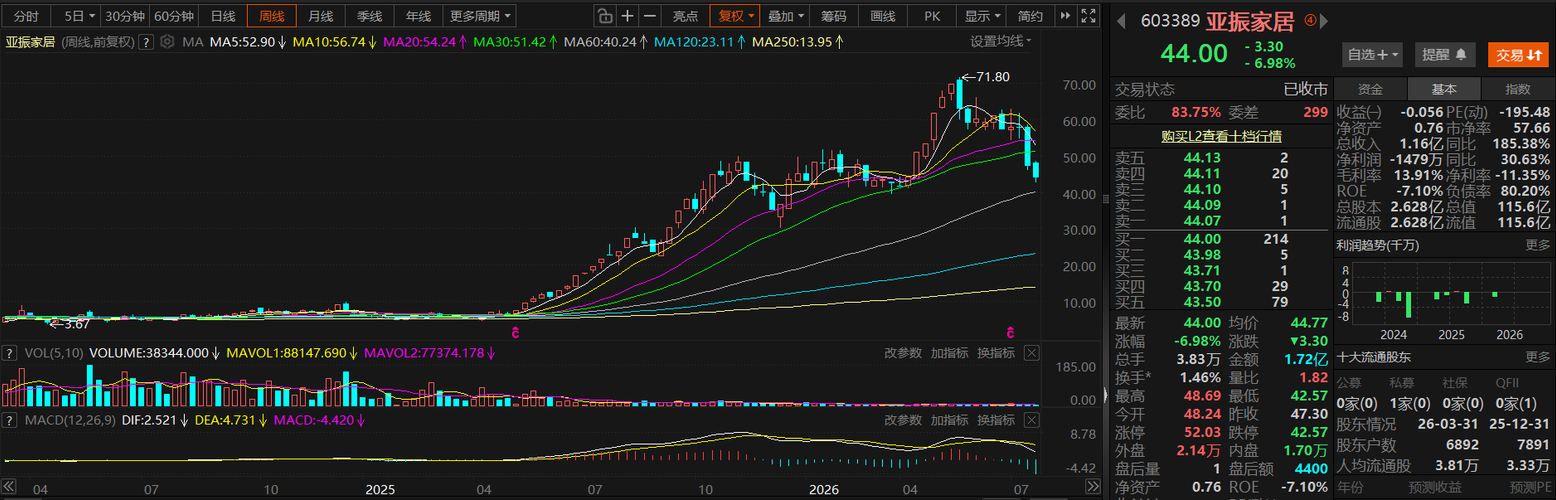Click the red event marker near 2026-07
Viewport: 1556px width, 500px height.
click(1011, 331)
